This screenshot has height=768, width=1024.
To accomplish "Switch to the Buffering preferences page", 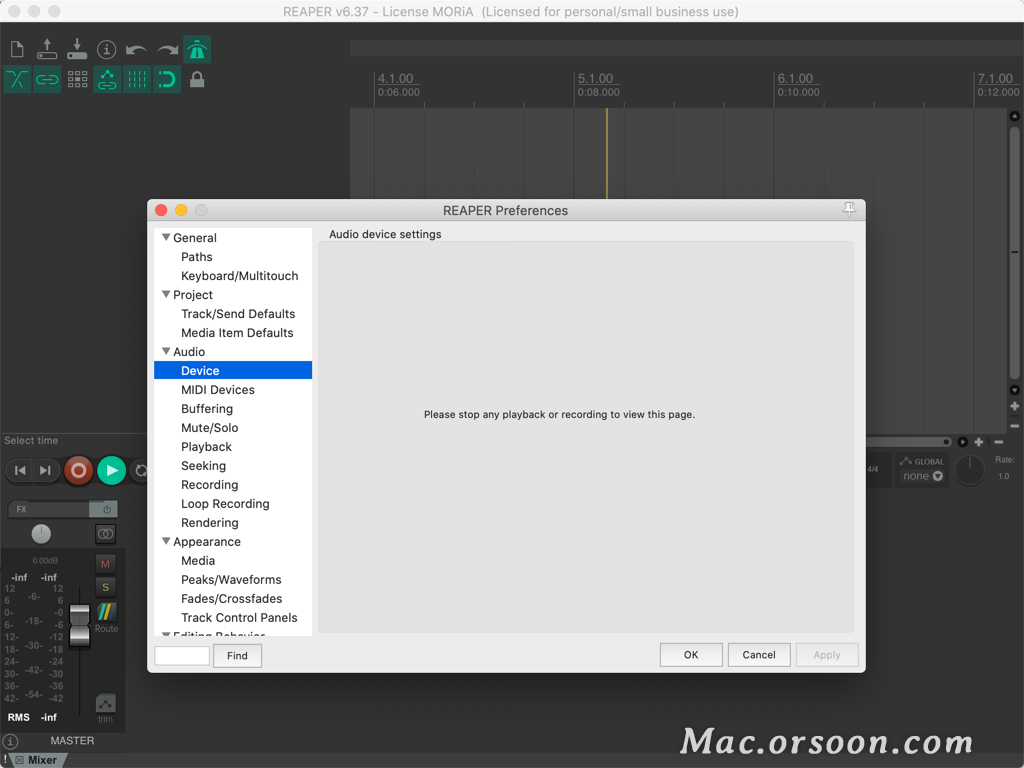I will pyautogui.click(x=207, y=408).
